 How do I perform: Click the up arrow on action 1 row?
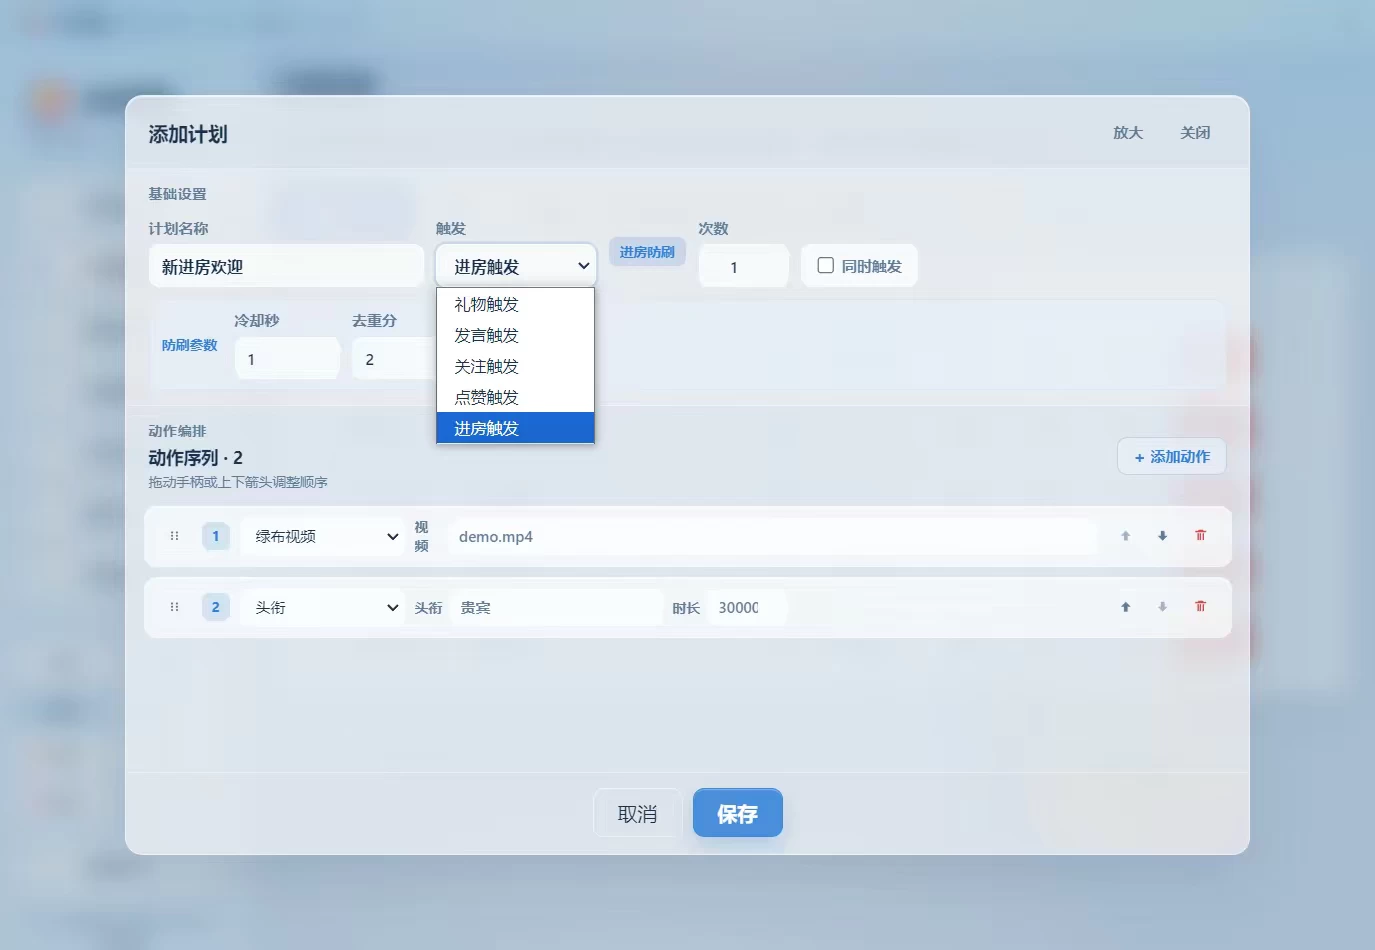(1125, 536)
